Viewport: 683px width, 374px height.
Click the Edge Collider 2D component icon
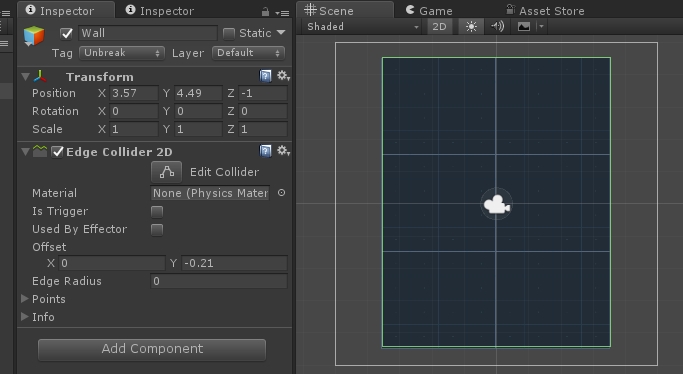pyautogui.click(x=40, y=152)
